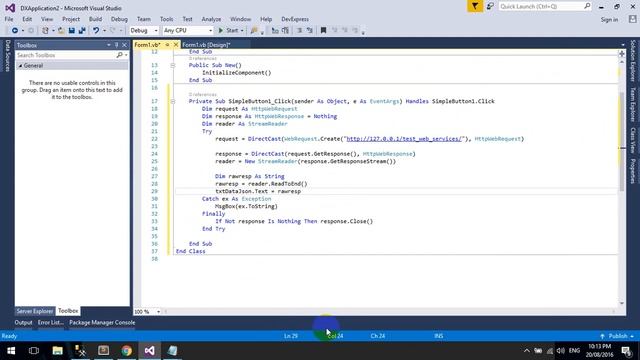This screenshot has width=640, height=360.
Task: Open the Undo history dropdown arrow
Action: (x=104, y=31)
